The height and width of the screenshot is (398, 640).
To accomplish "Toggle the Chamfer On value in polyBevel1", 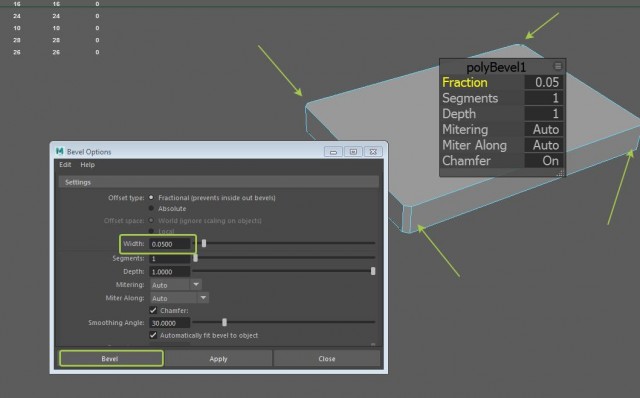I will pyautogui.click(x=544, y=160).
